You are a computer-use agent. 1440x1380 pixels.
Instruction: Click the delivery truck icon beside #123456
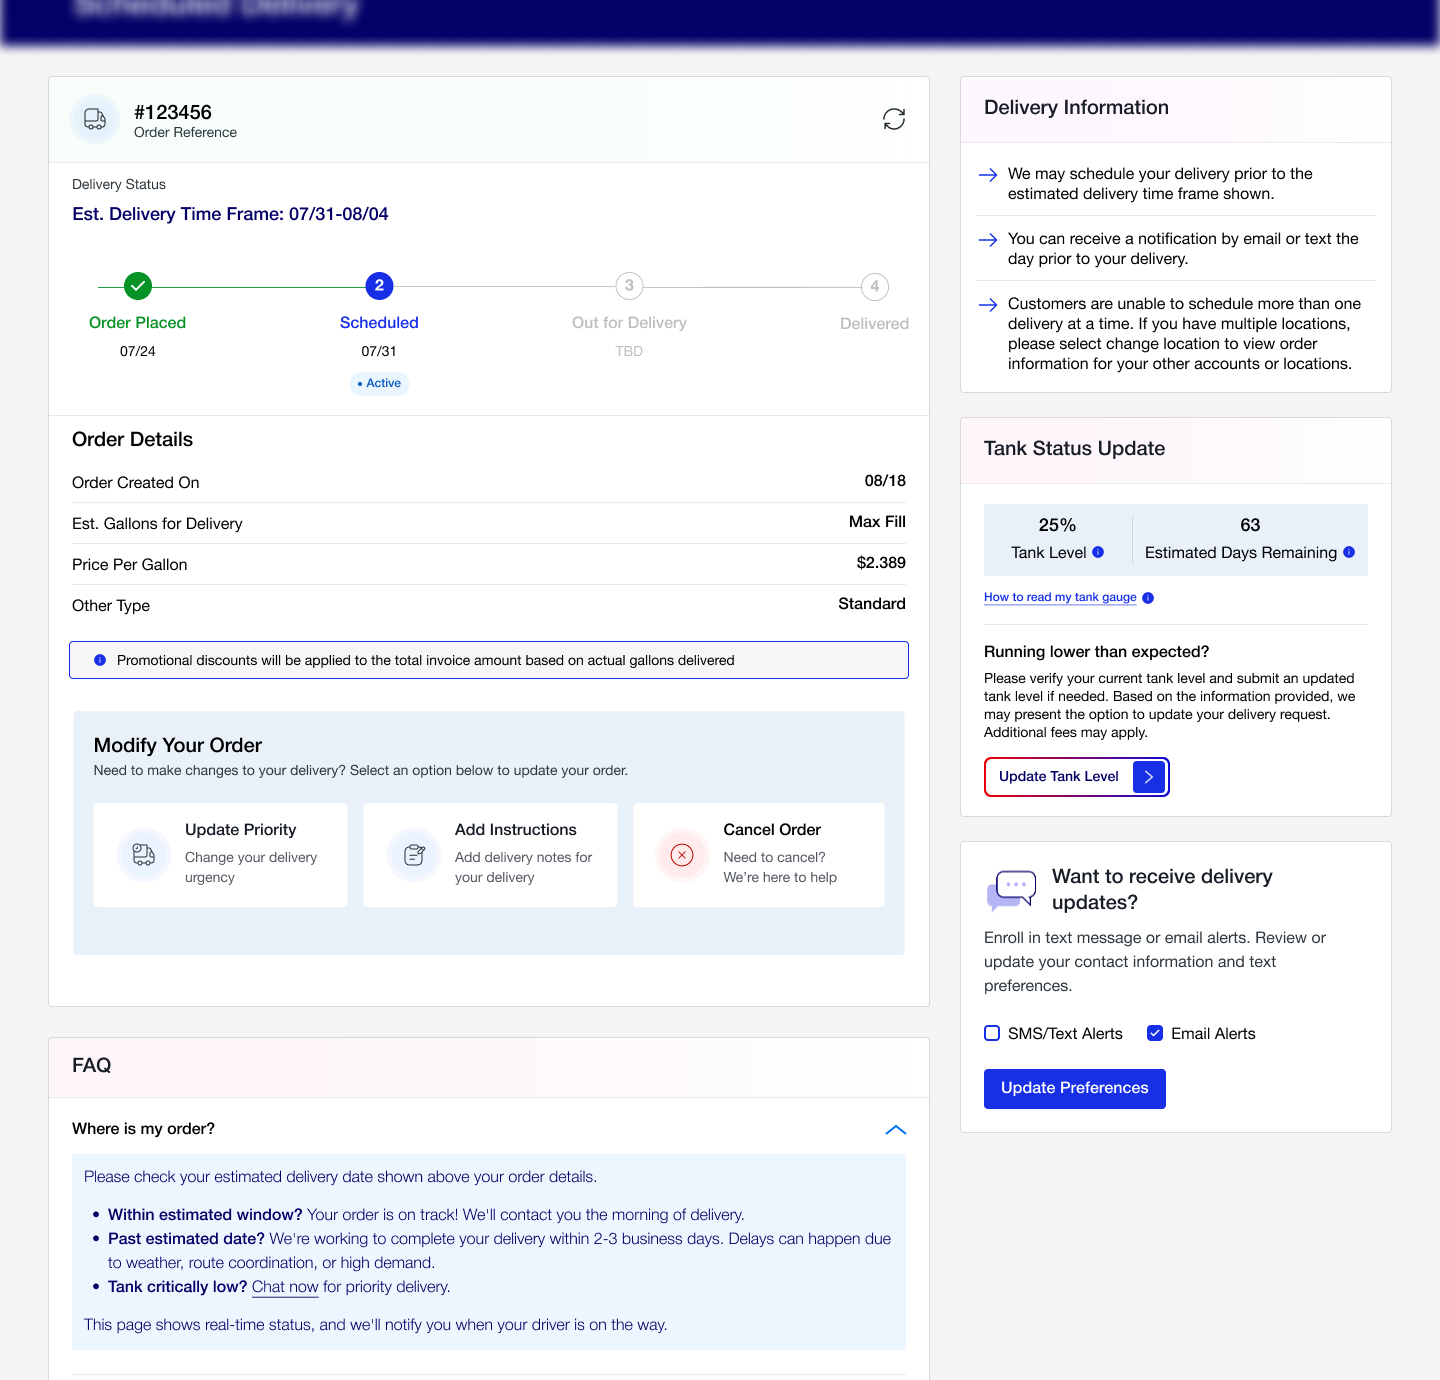pos(95,119)
